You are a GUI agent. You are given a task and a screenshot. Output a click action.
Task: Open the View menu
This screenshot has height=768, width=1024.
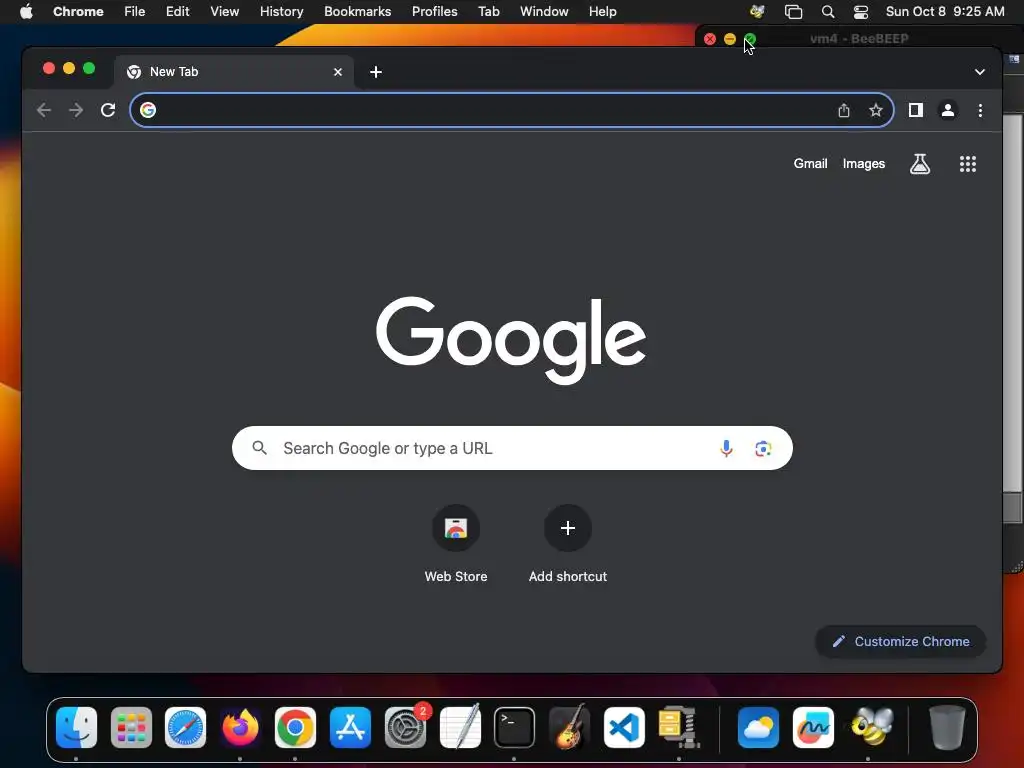pyautogui.click(x=225, y=12)
